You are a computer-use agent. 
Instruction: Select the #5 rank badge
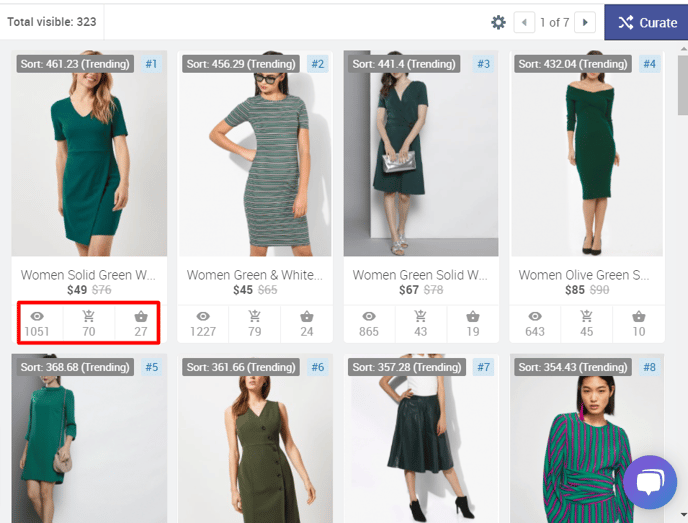(151, 367)
